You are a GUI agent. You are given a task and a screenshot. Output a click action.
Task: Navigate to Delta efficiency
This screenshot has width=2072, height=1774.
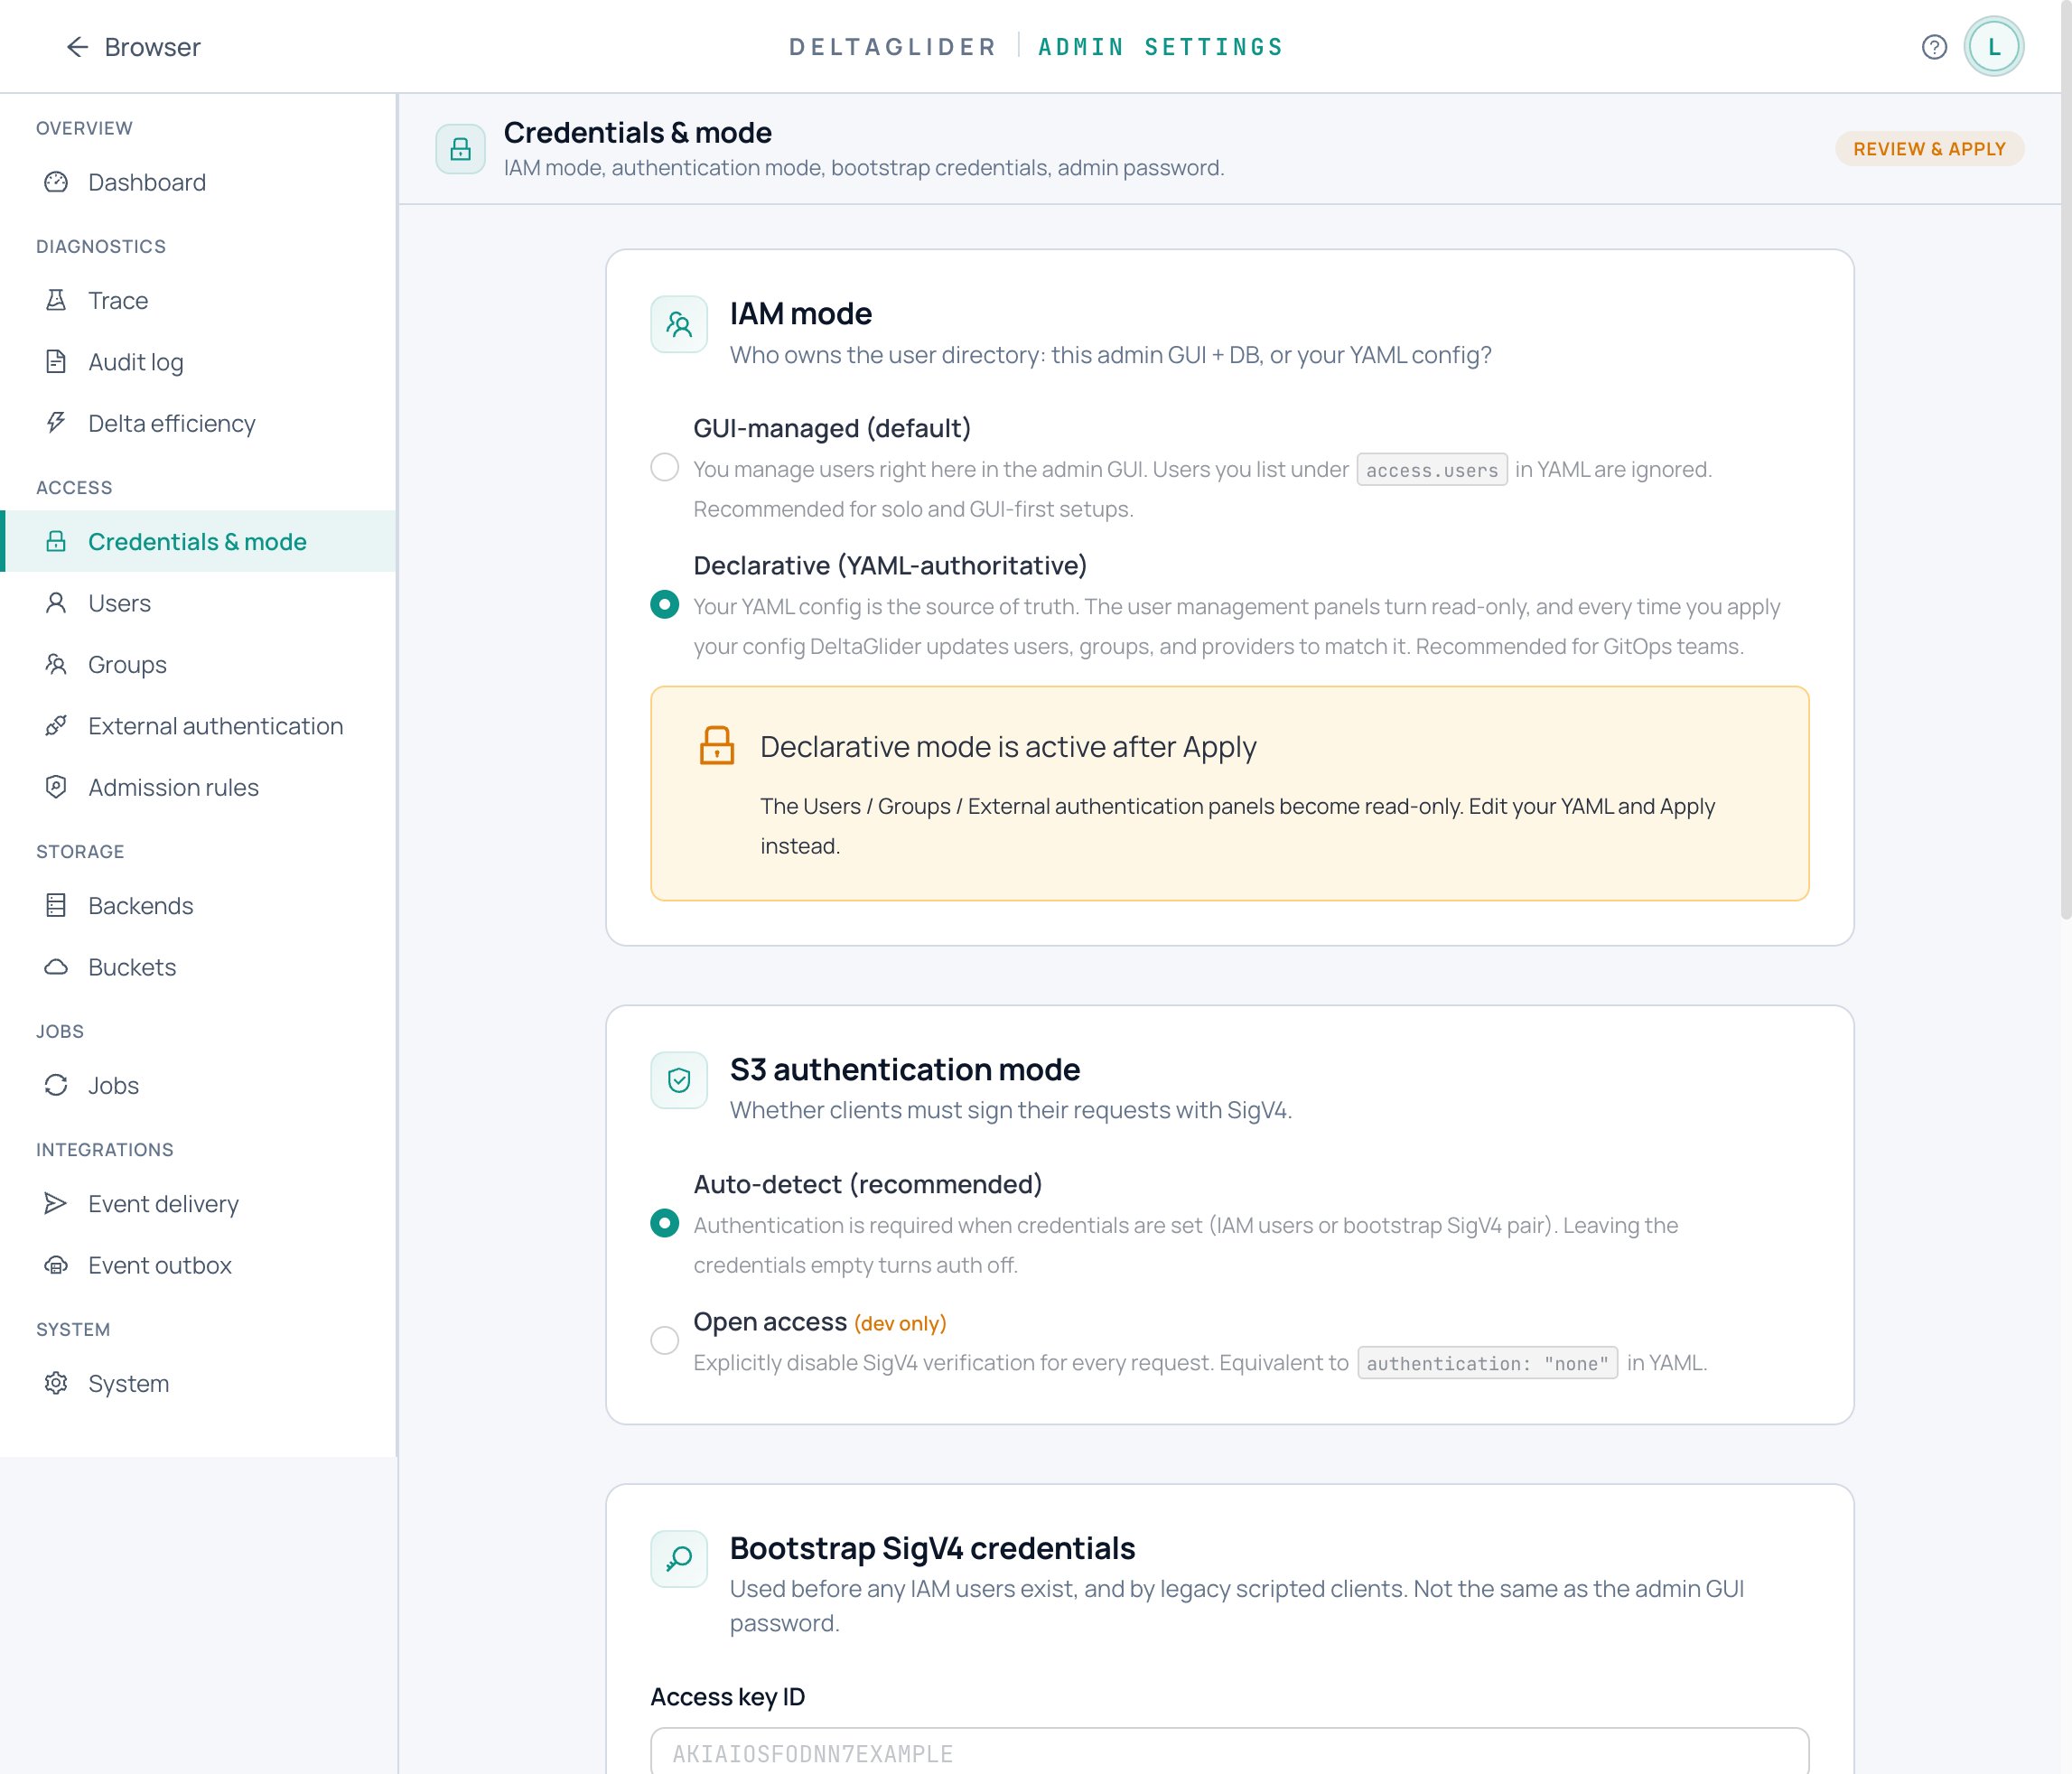click(x=199, y=423)
